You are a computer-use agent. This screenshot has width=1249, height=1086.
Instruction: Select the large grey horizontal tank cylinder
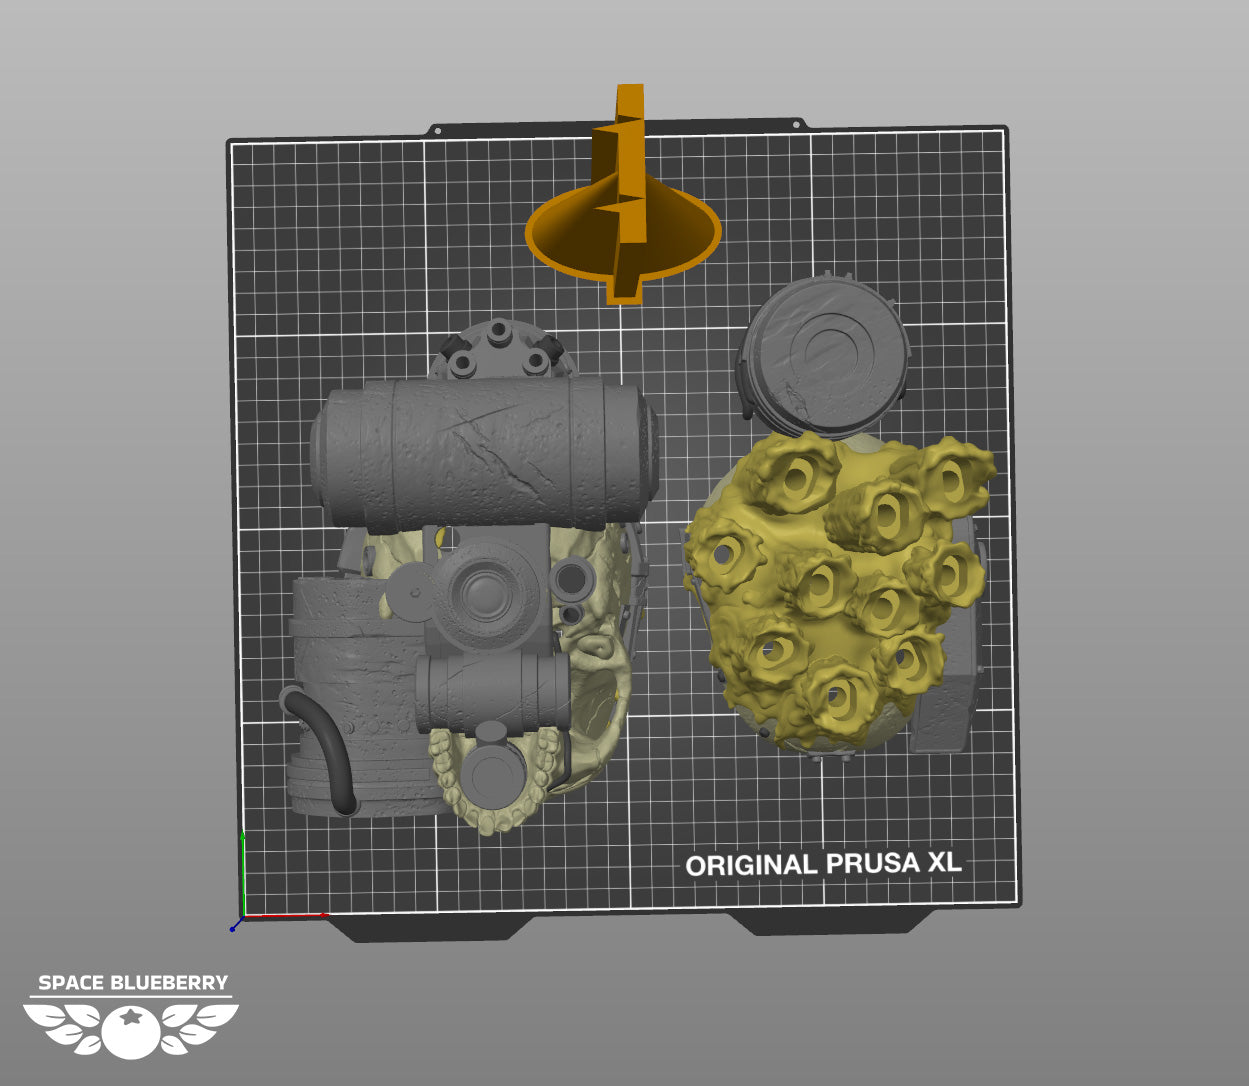(484, 455)
